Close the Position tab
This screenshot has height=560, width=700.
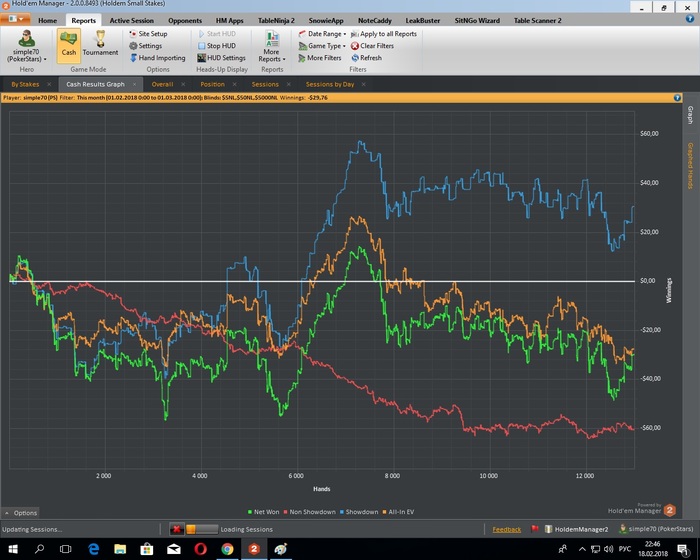234,84
